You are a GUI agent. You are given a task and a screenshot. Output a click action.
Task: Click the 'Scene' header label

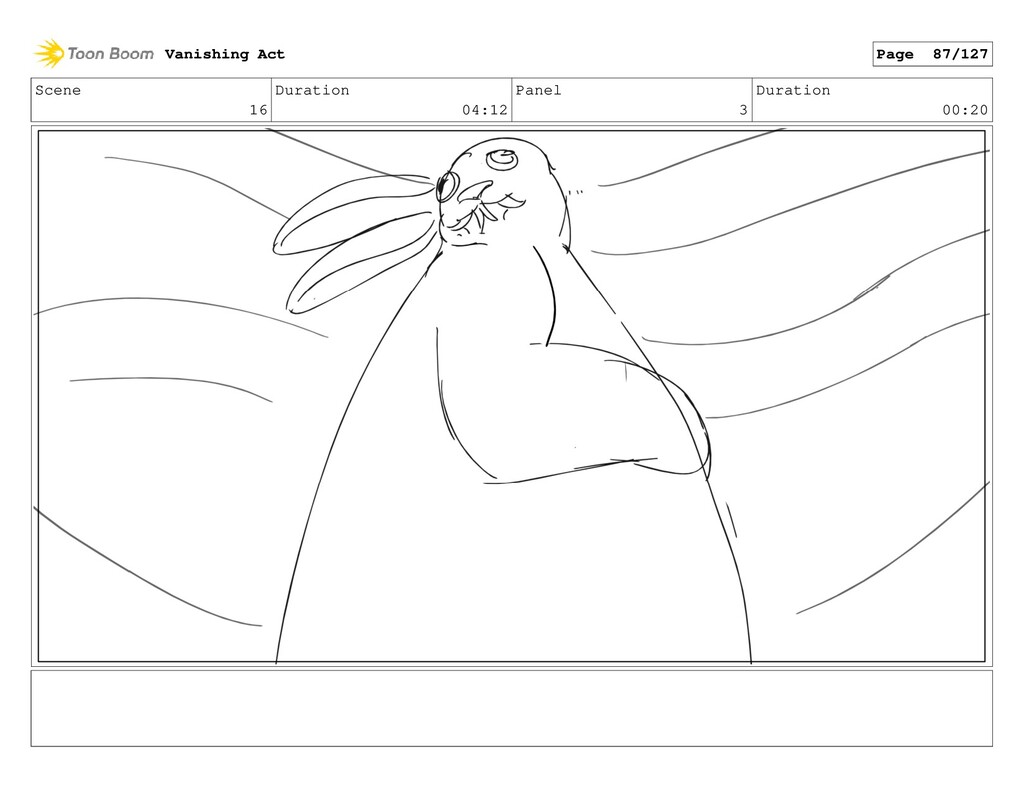point(58,90)
